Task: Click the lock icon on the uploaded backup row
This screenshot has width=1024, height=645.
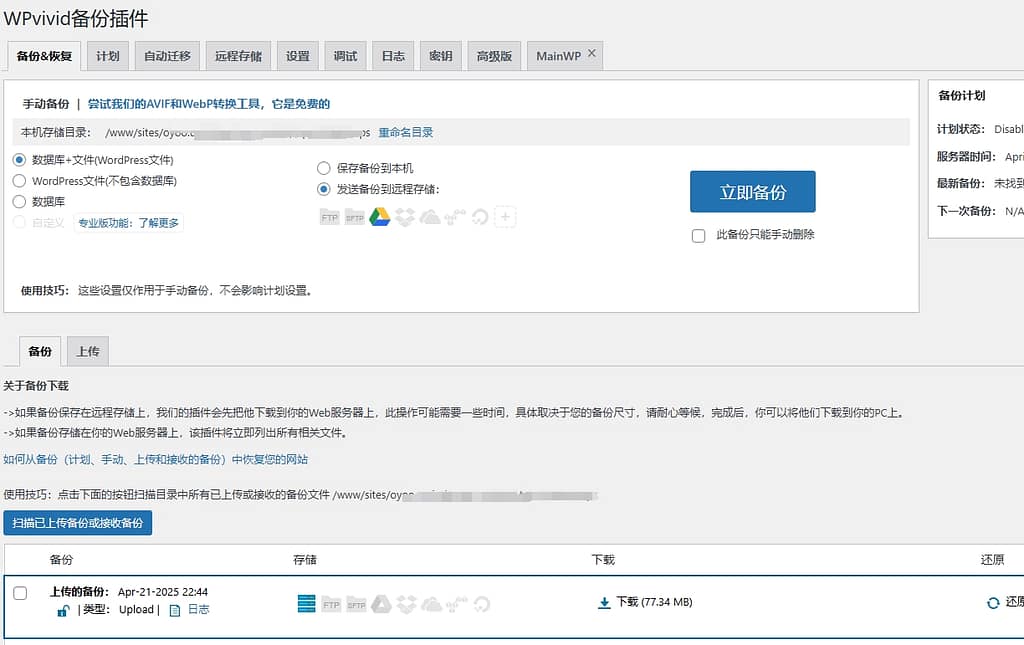Action: click(62, 609)
